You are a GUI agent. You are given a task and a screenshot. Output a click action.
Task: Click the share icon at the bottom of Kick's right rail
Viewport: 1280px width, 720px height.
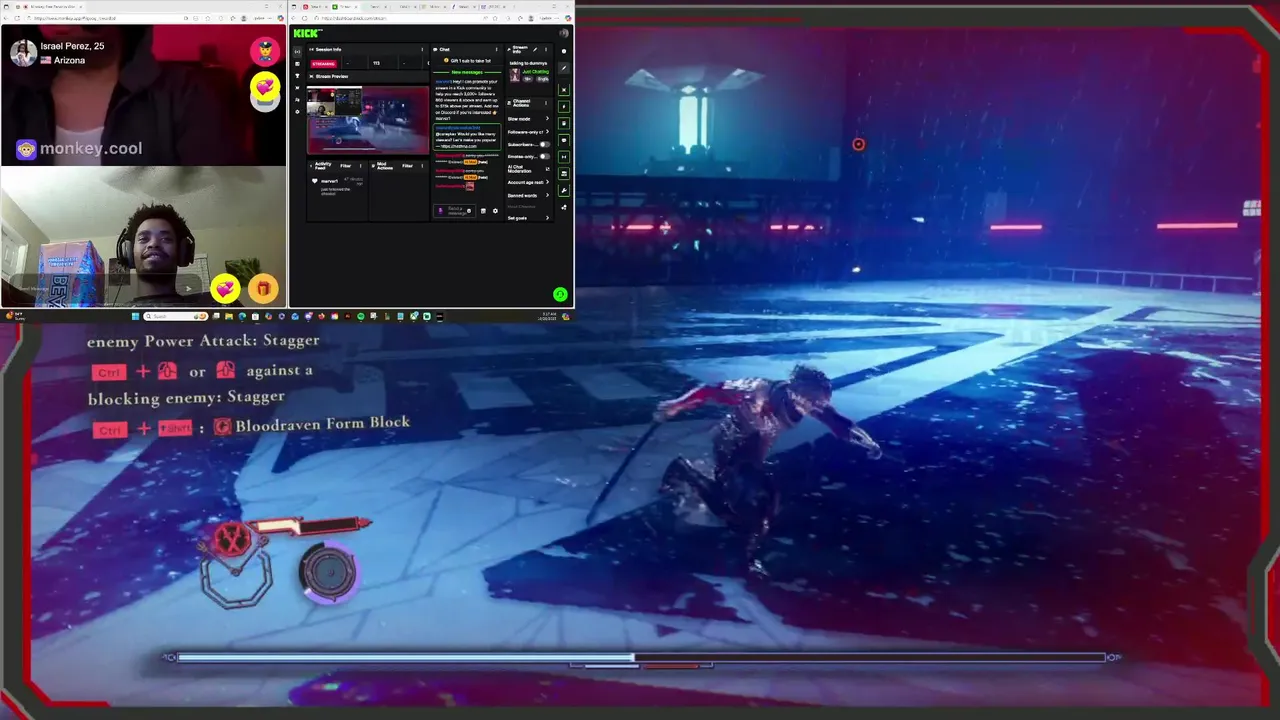[564, 207]
